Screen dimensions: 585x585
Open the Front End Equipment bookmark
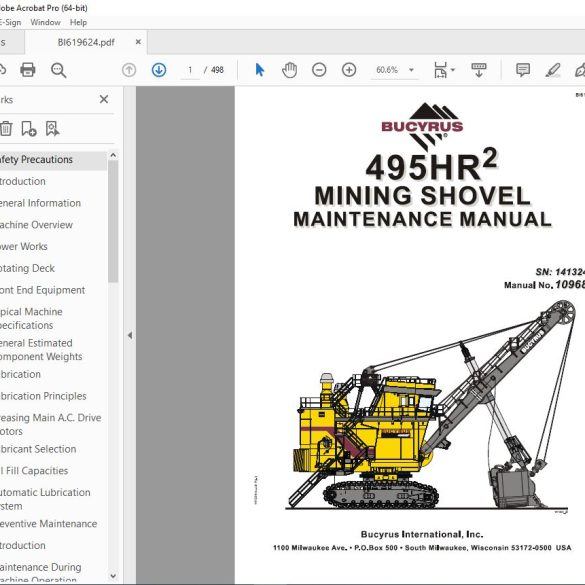[x=43, y=290]
